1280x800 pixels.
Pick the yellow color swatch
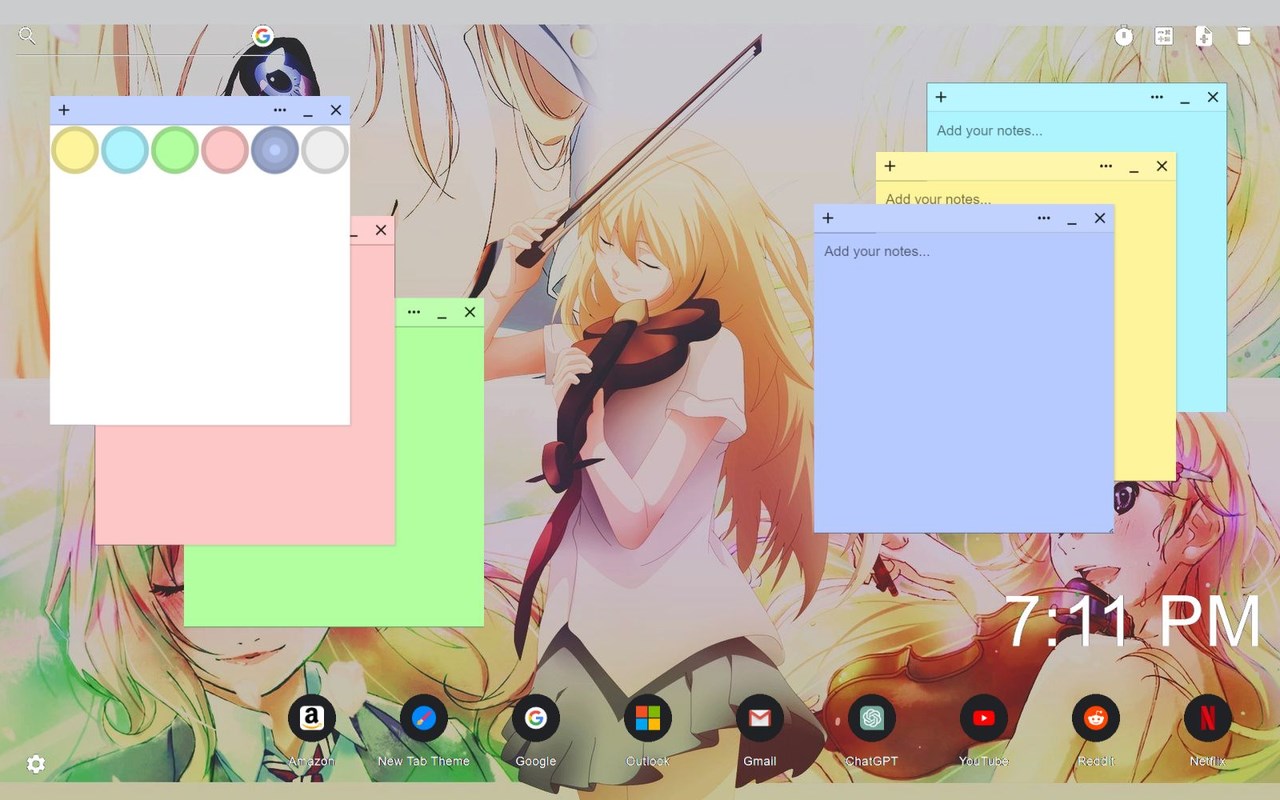(75, 150)
